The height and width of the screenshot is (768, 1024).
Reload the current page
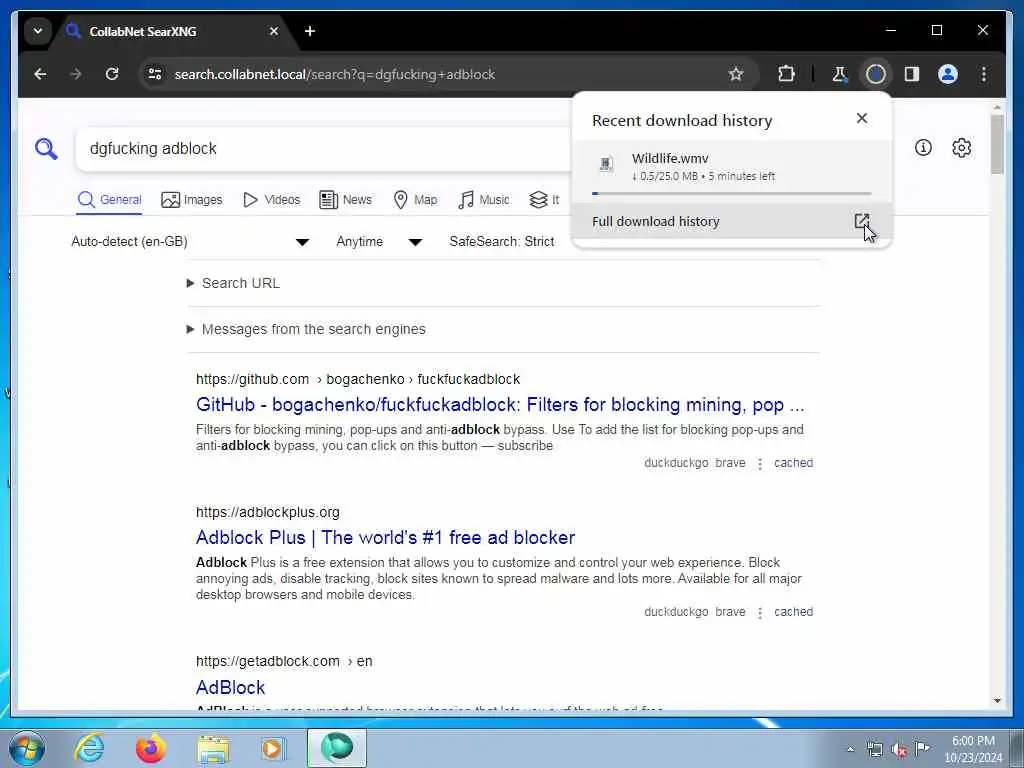(x=112, y=74)
